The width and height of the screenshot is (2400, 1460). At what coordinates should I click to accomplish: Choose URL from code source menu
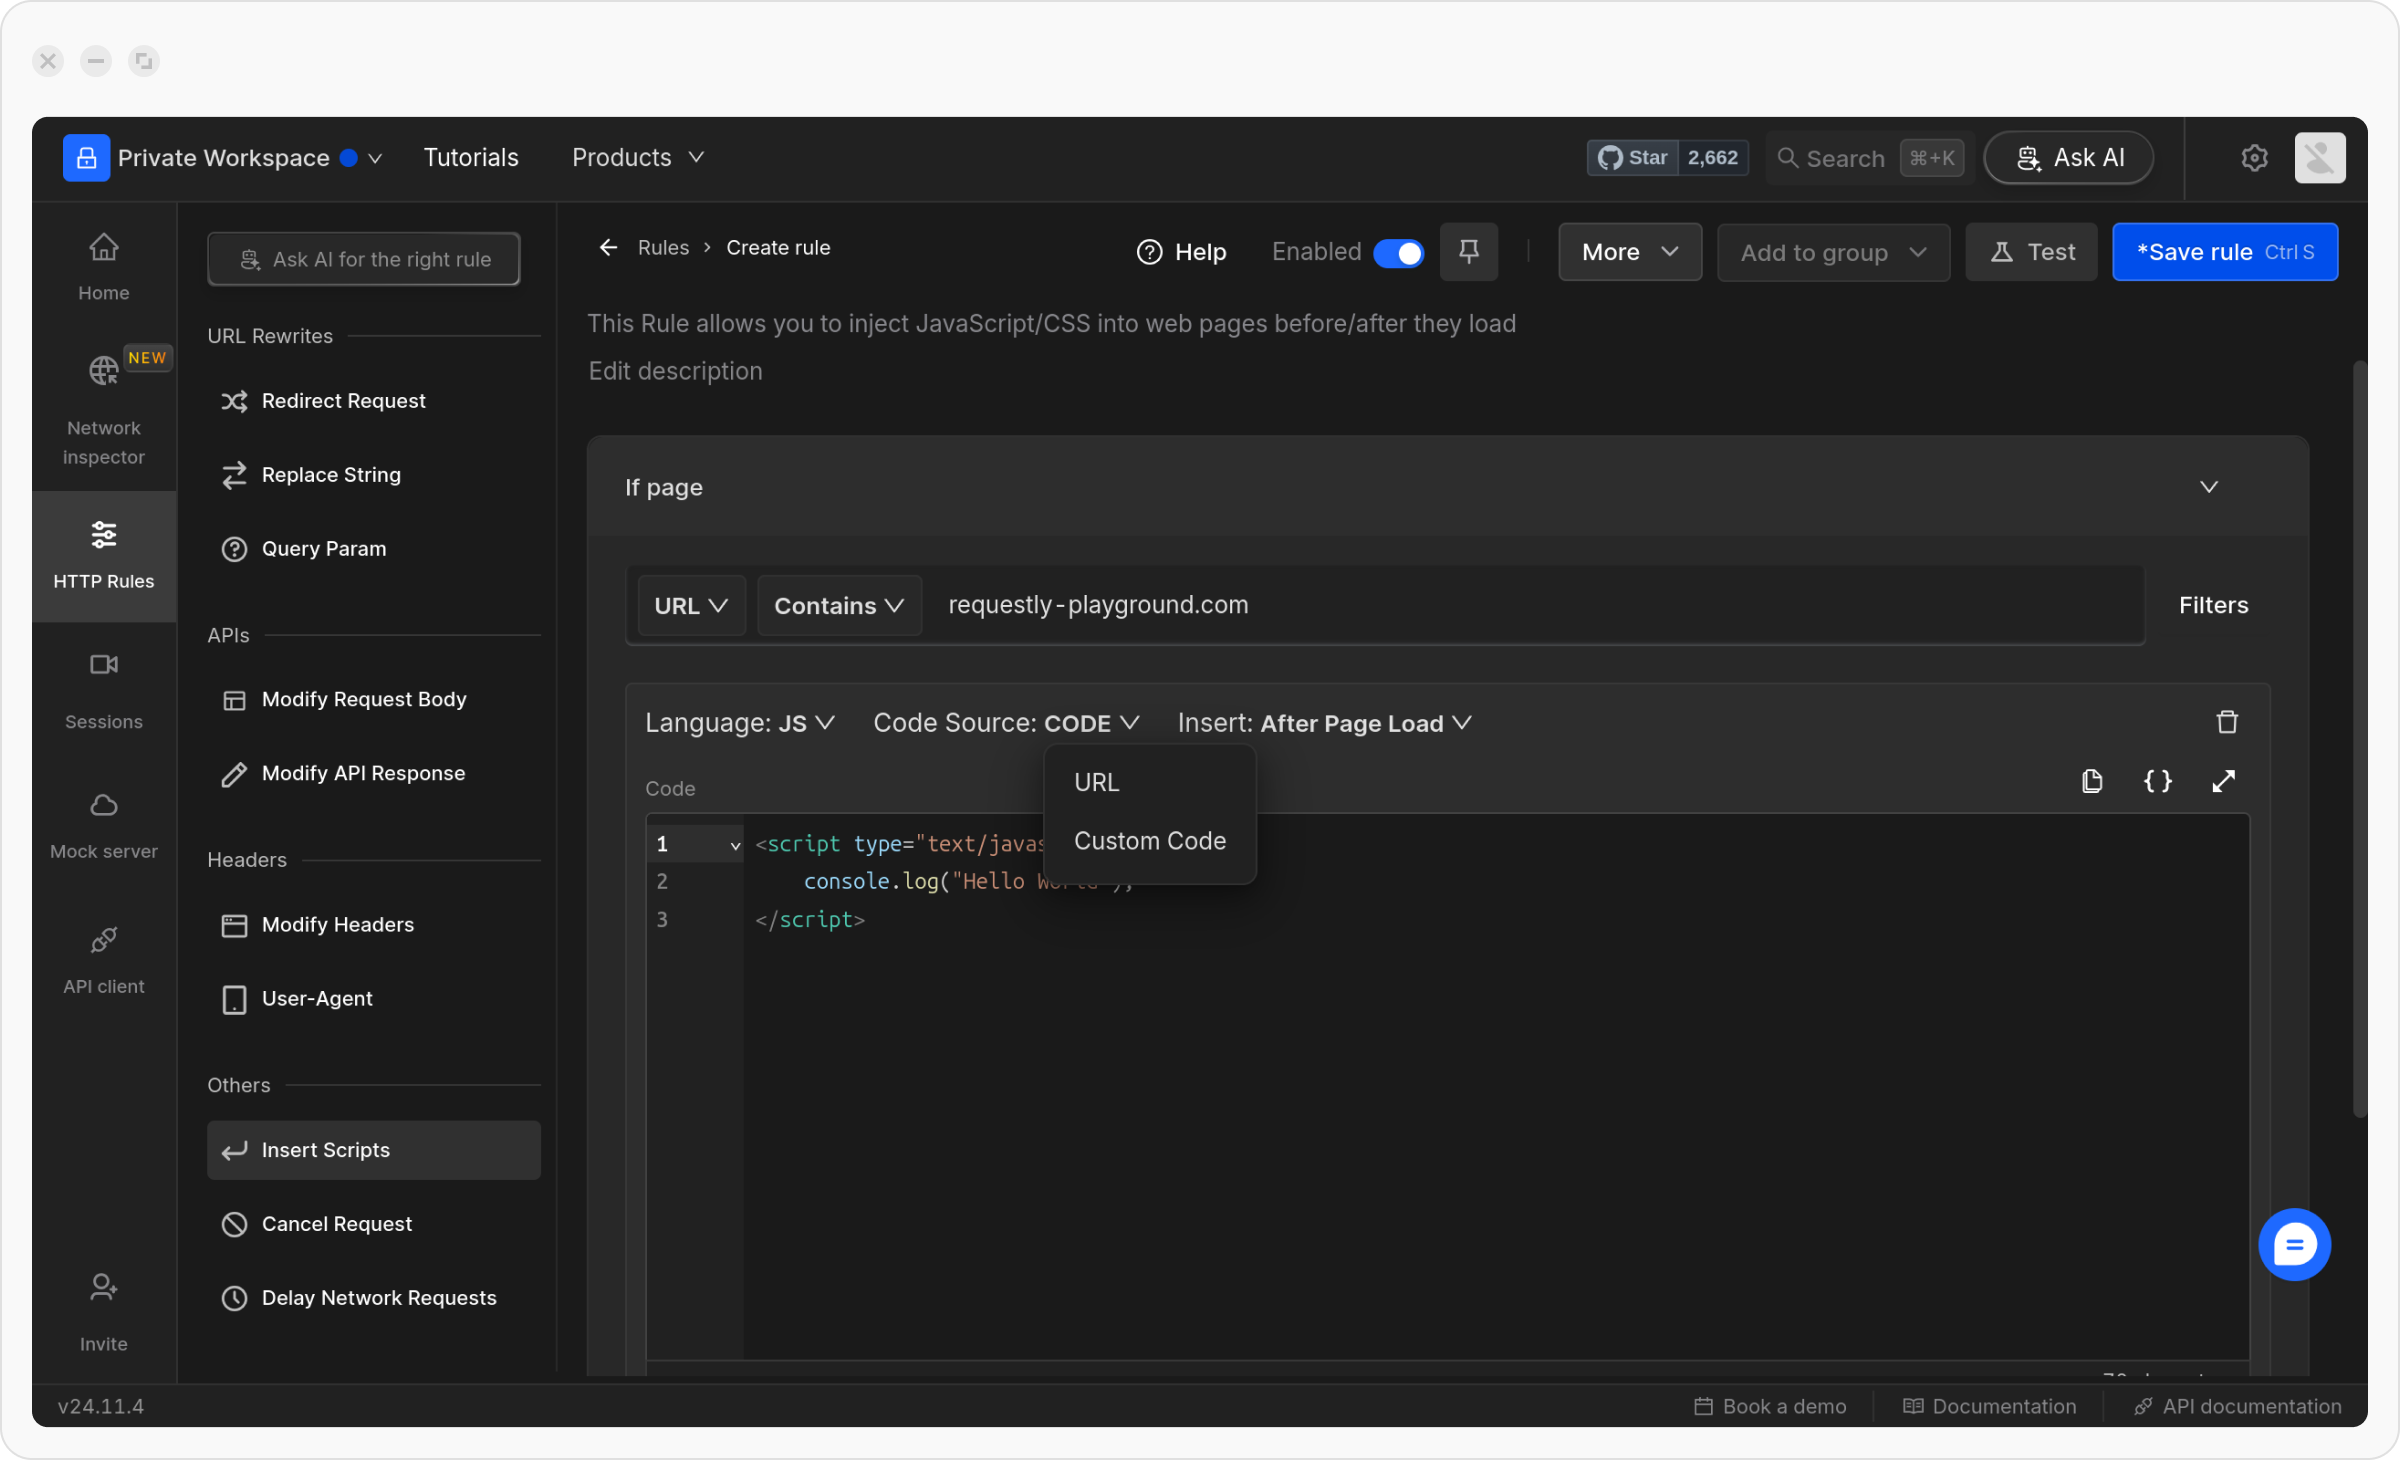[1097, 782]
